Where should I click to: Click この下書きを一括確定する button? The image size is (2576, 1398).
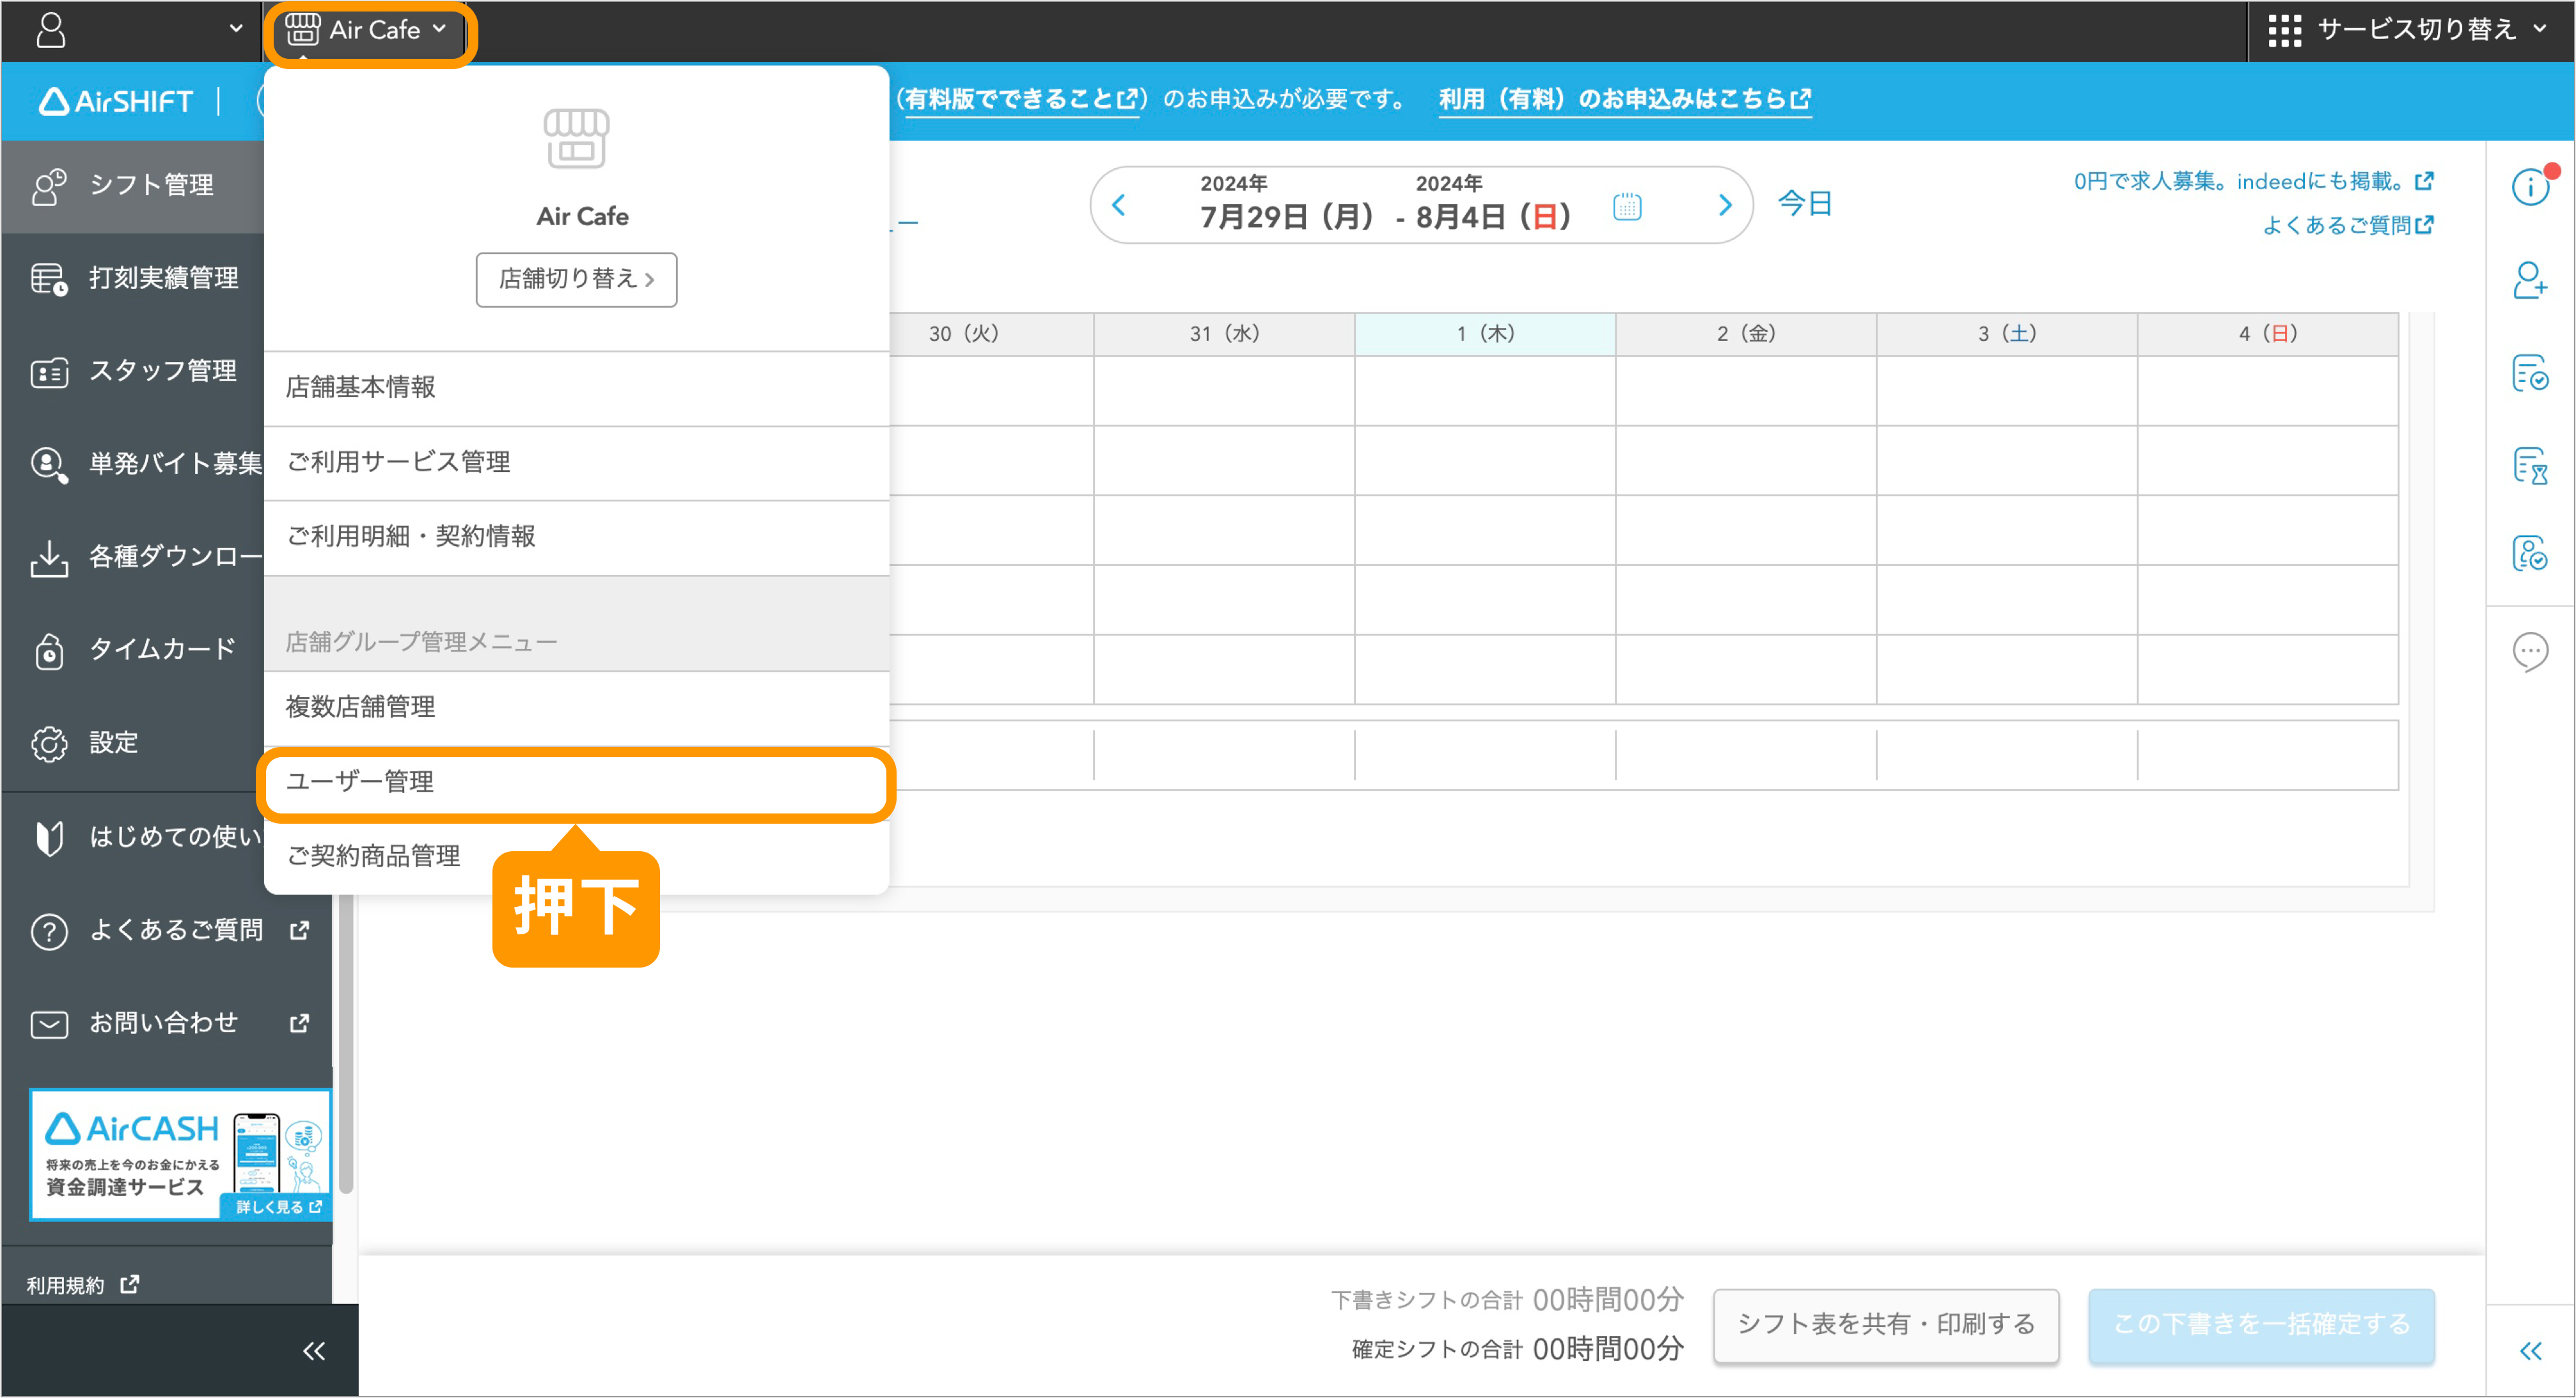(x=2261, y=1325)
